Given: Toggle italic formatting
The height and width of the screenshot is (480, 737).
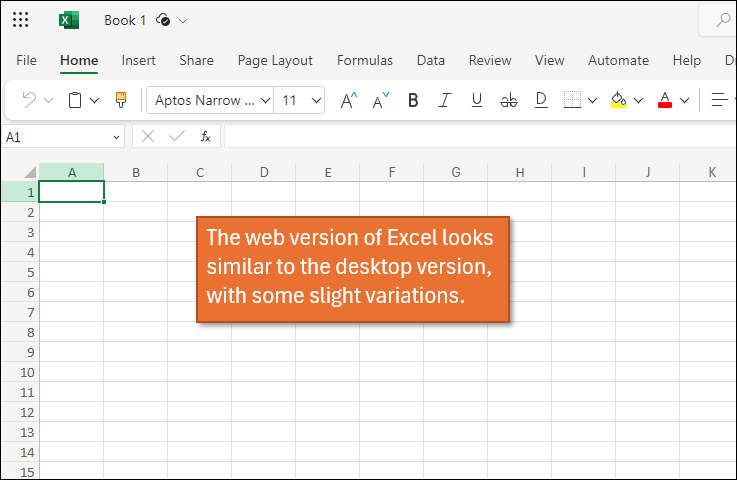Looking at the screenshot, I should pos(445,100).
